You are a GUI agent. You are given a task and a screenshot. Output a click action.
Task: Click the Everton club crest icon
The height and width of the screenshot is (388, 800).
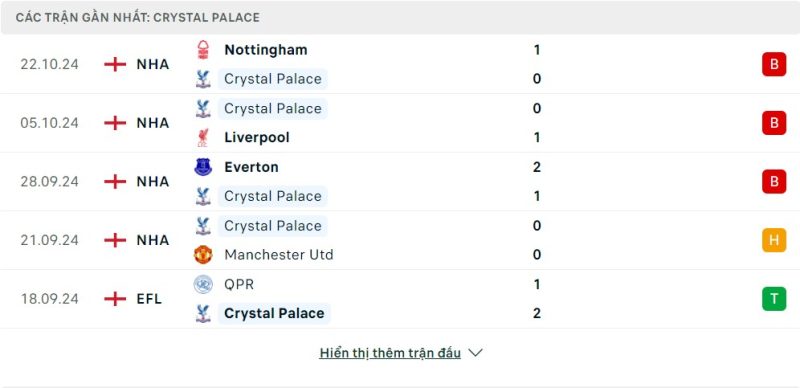coord(203,167)
